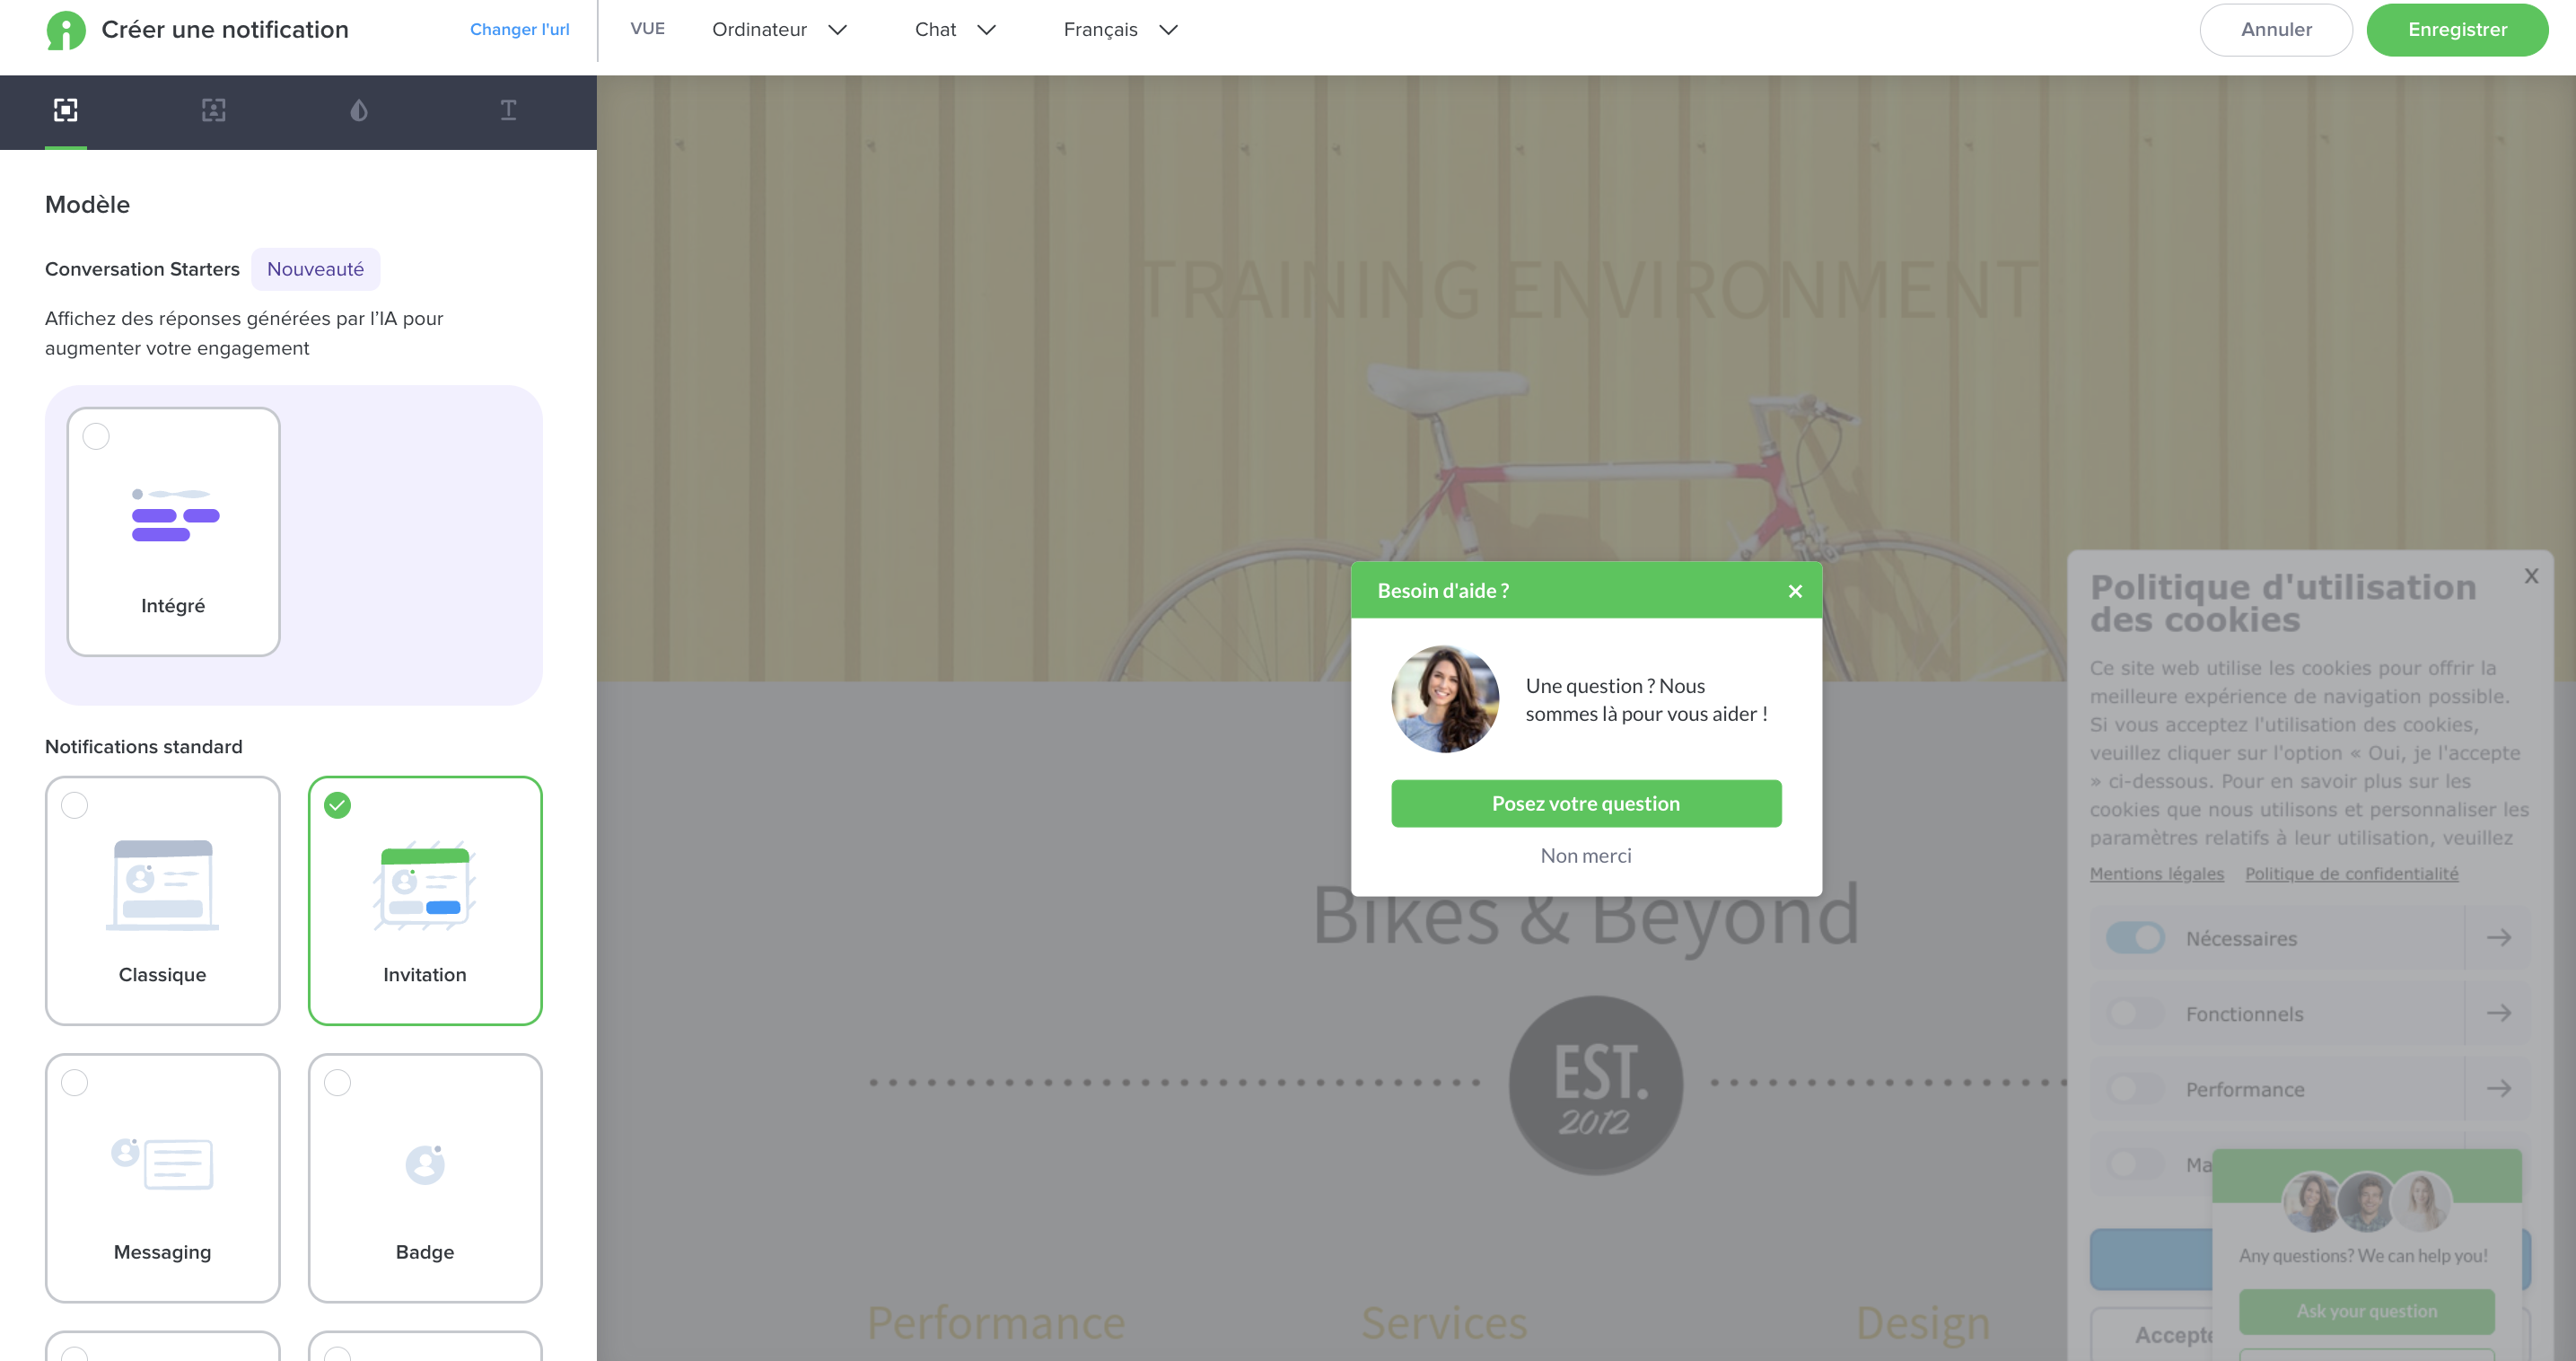Click the Français dropdown chevron
This screenshot has width=2576, height=1361.
point(1168,30)
